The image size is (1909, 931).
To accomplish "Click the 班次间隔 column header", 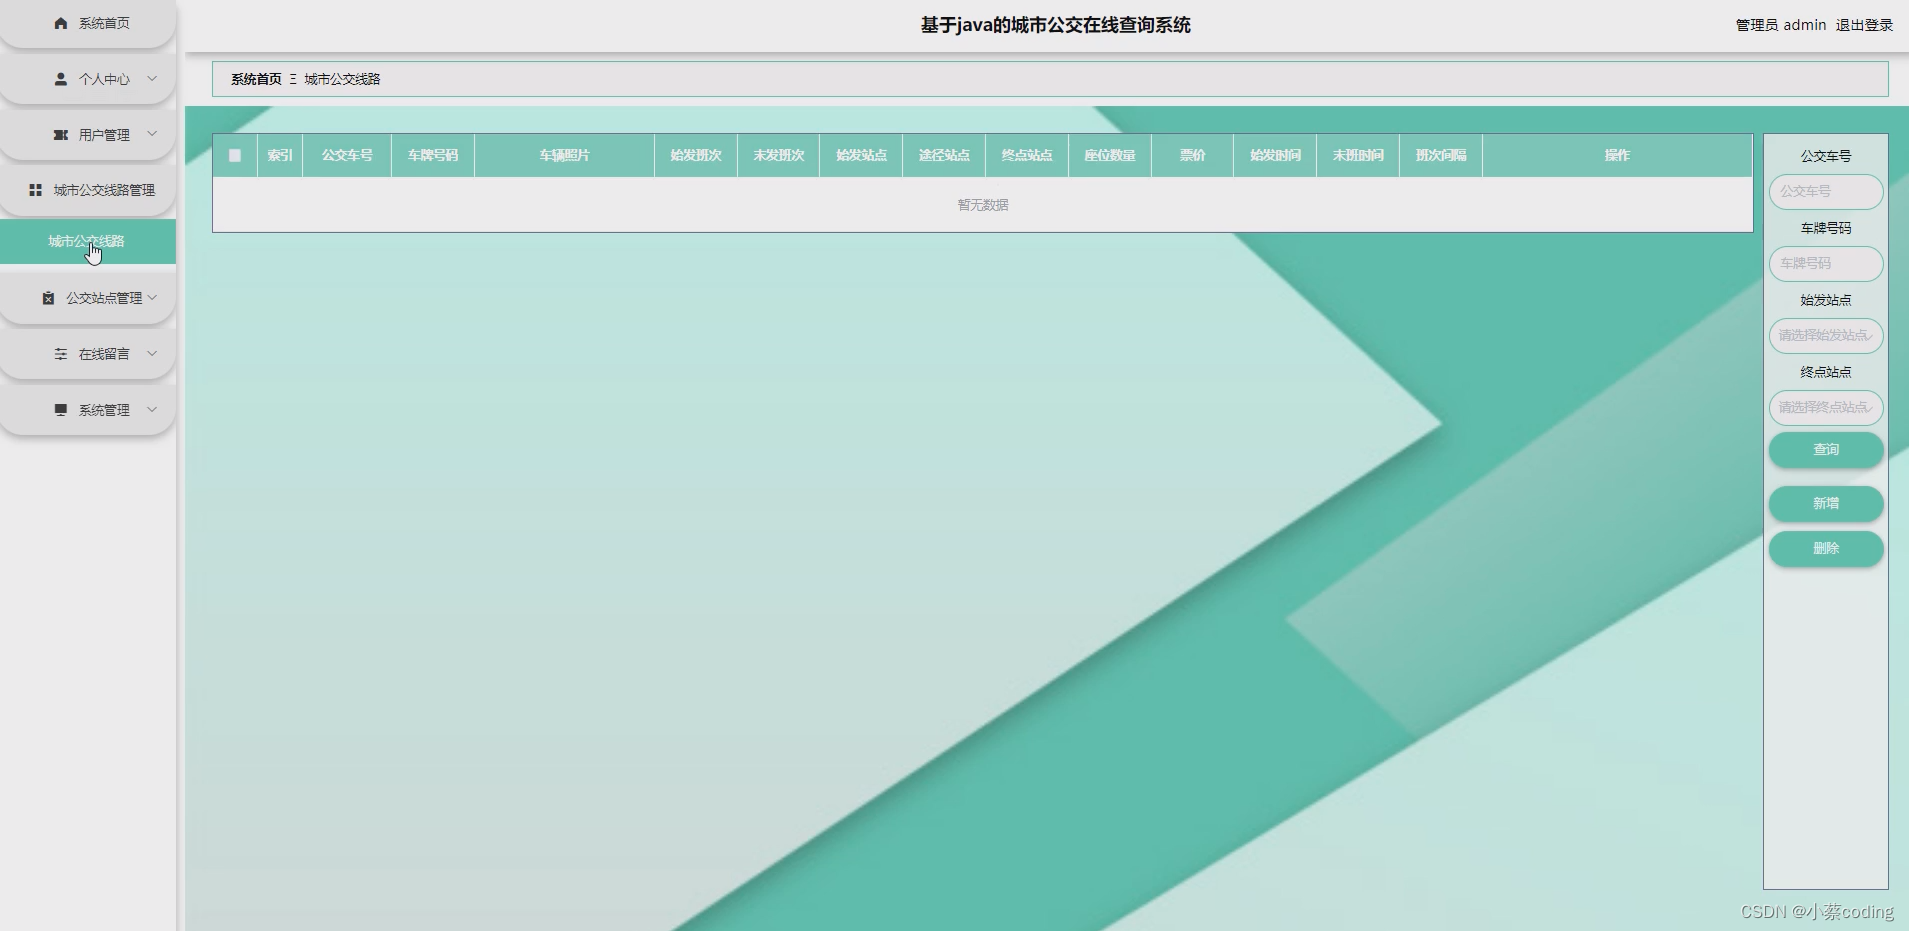I will coord(1441,156).
